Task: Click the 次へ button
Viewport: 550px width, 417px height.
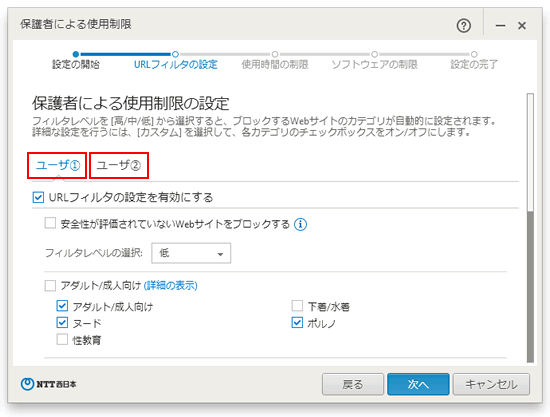Action: (418, 384)
